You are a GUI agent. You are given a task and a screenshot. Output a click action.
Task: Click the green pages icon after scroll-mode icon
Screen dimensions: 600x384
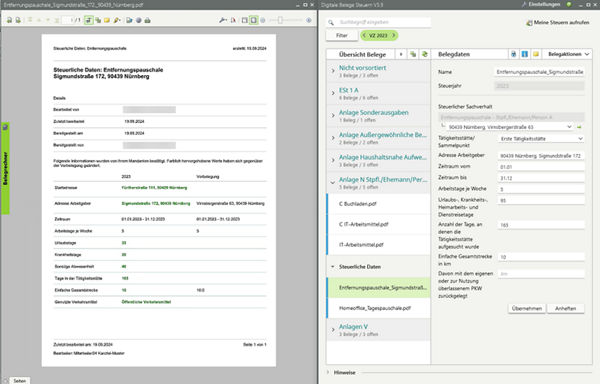[98, 20]
